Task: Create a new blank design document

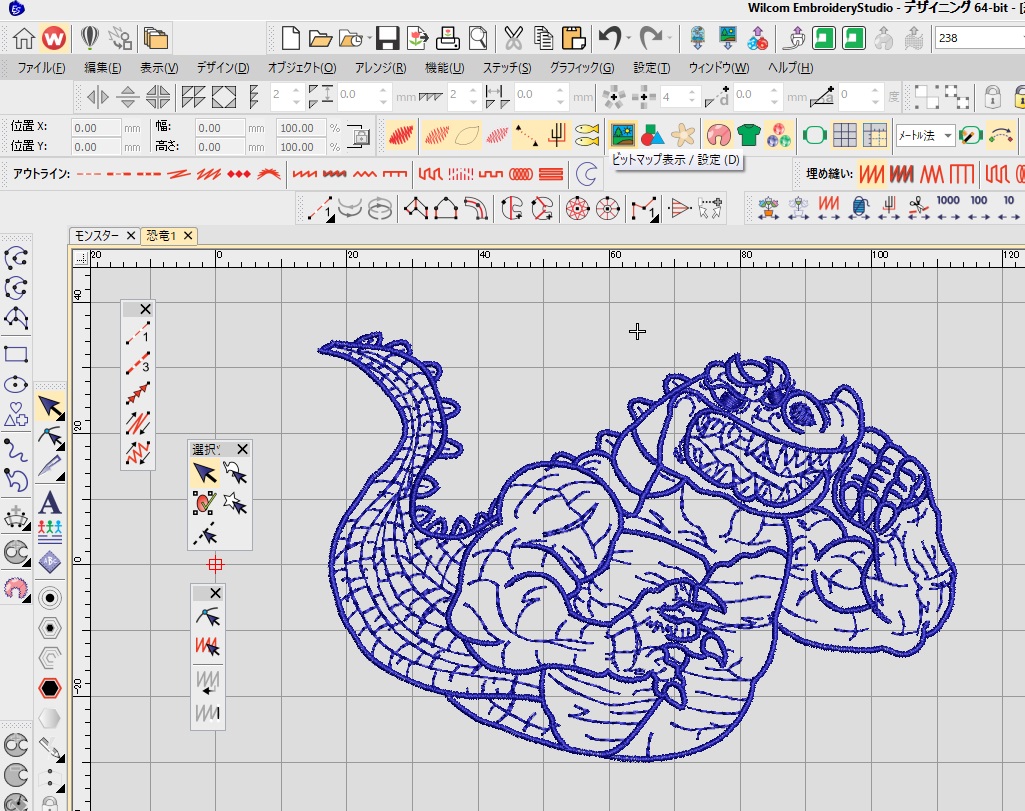Action: [x=290, y=39]
